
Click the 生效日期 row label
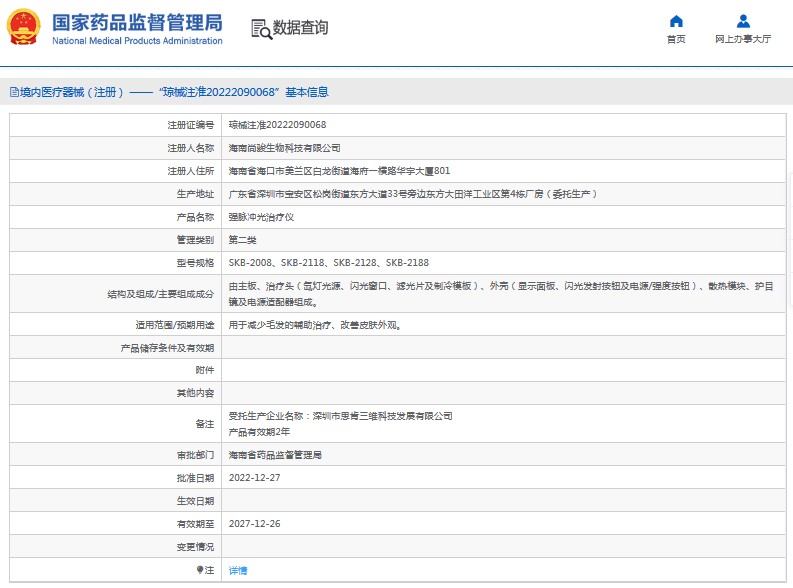[195, 501]
